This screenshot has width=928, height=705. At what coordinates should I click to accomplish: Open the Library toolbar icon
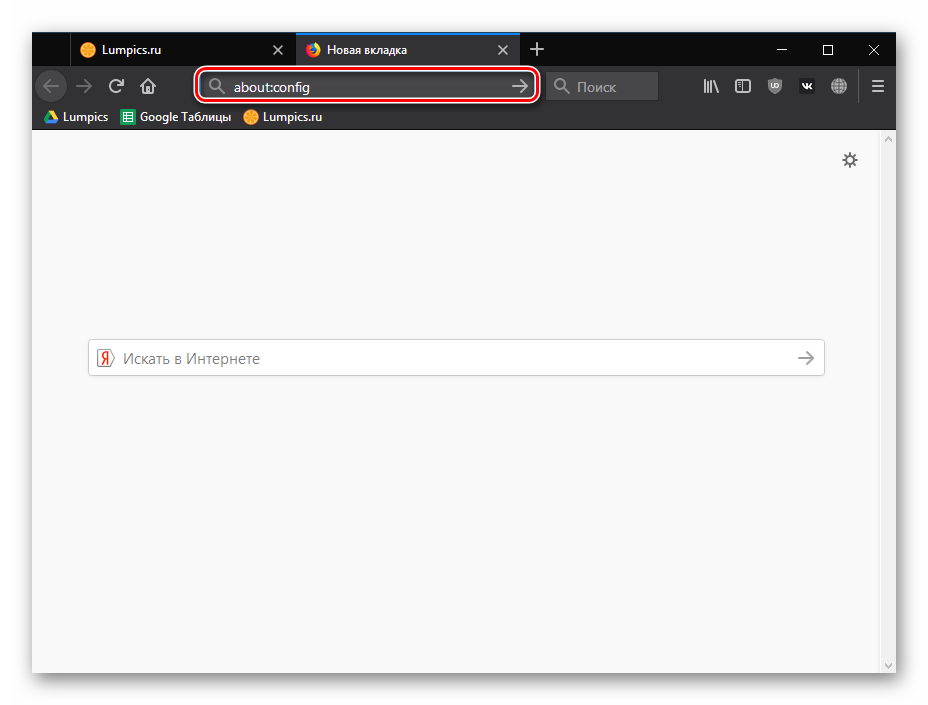coord(711,86)
